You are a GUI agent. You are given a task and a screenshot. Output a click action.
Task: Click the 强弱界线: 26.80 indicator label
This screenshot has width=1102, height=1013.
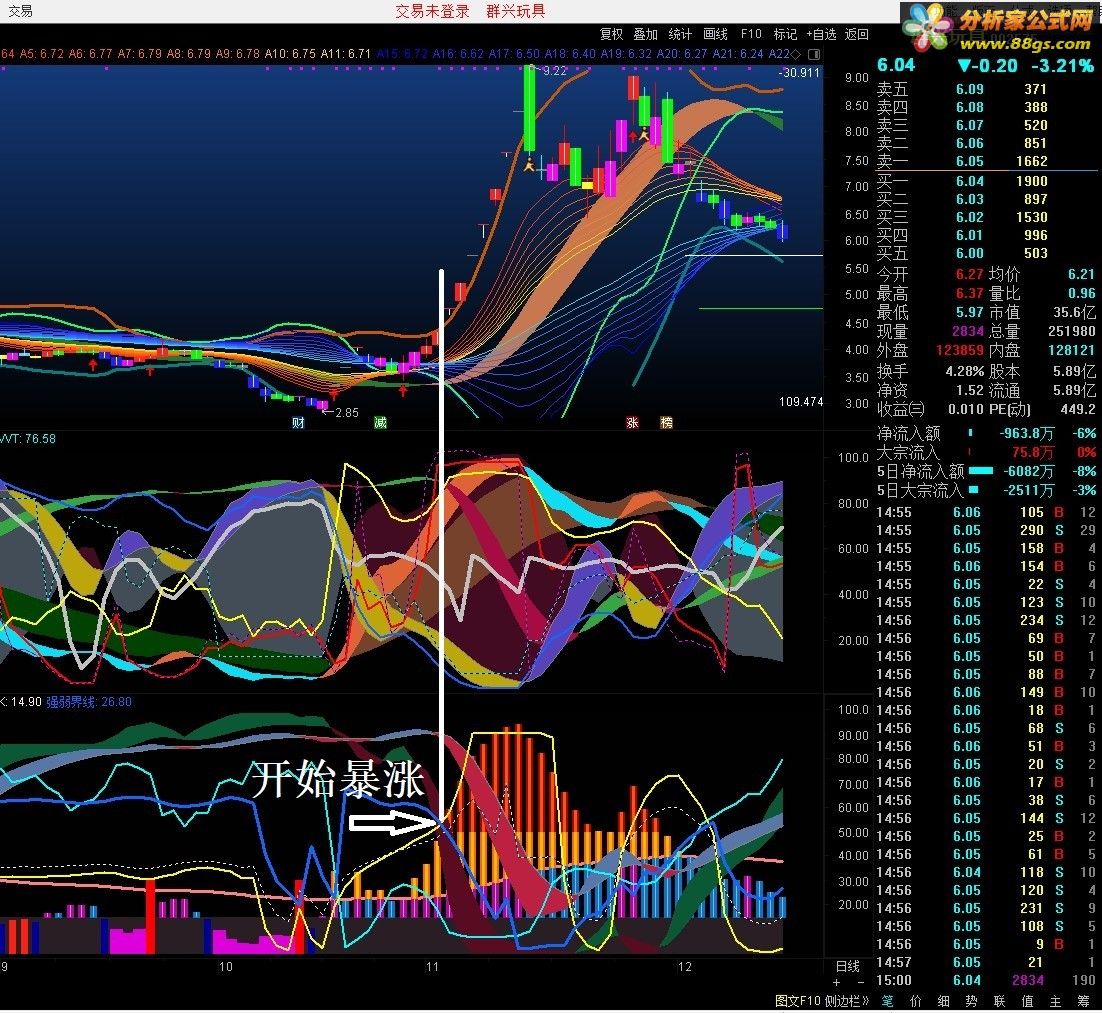(89, 702)
